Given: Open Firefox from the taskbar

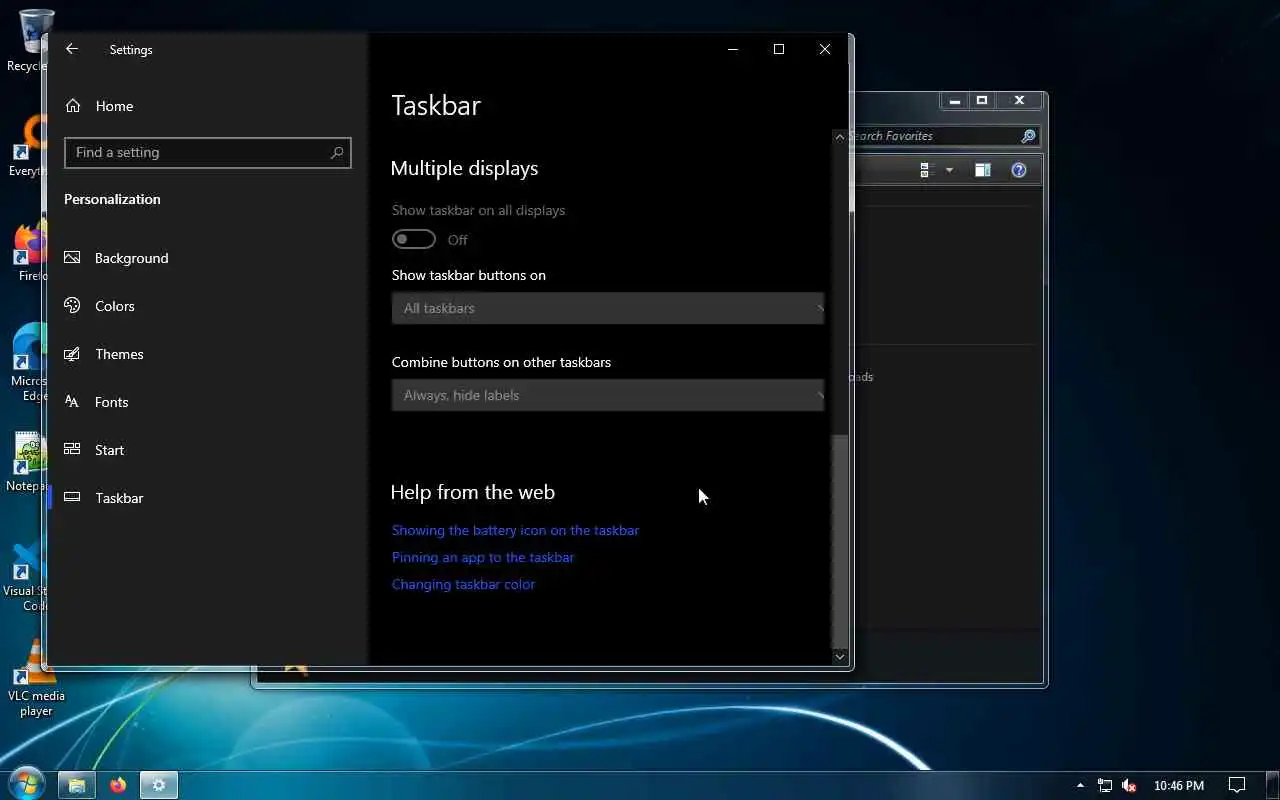Looking at the screenshot, I should [x=118, y=785].
